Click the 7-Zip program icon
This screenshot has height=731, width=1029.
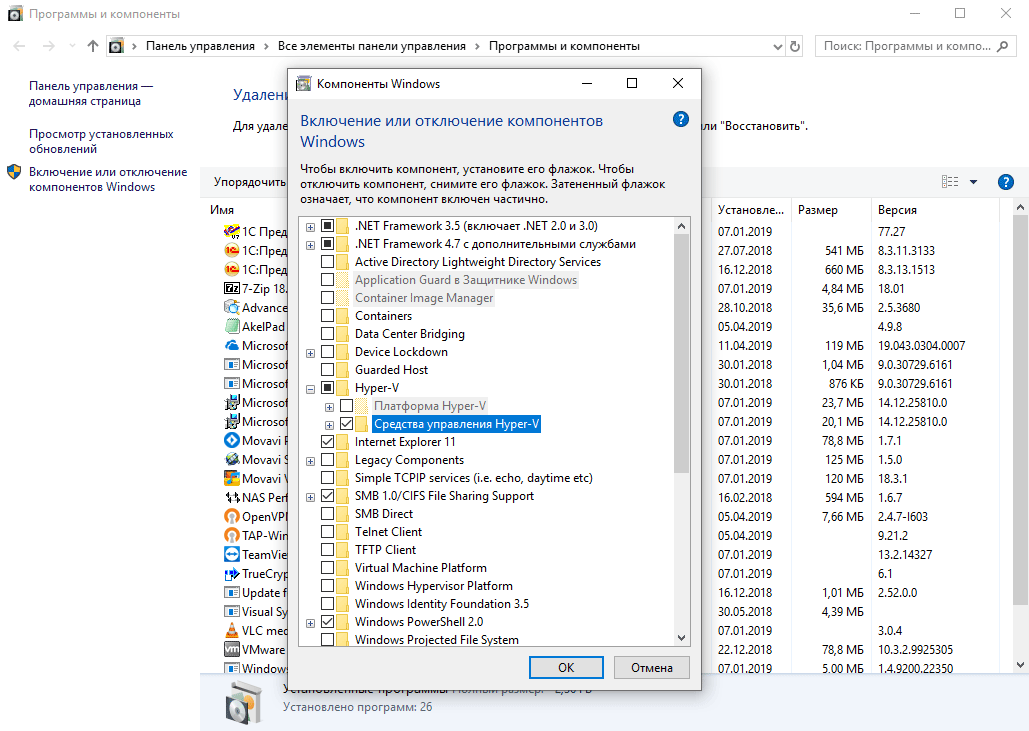[x=231, y=289]
